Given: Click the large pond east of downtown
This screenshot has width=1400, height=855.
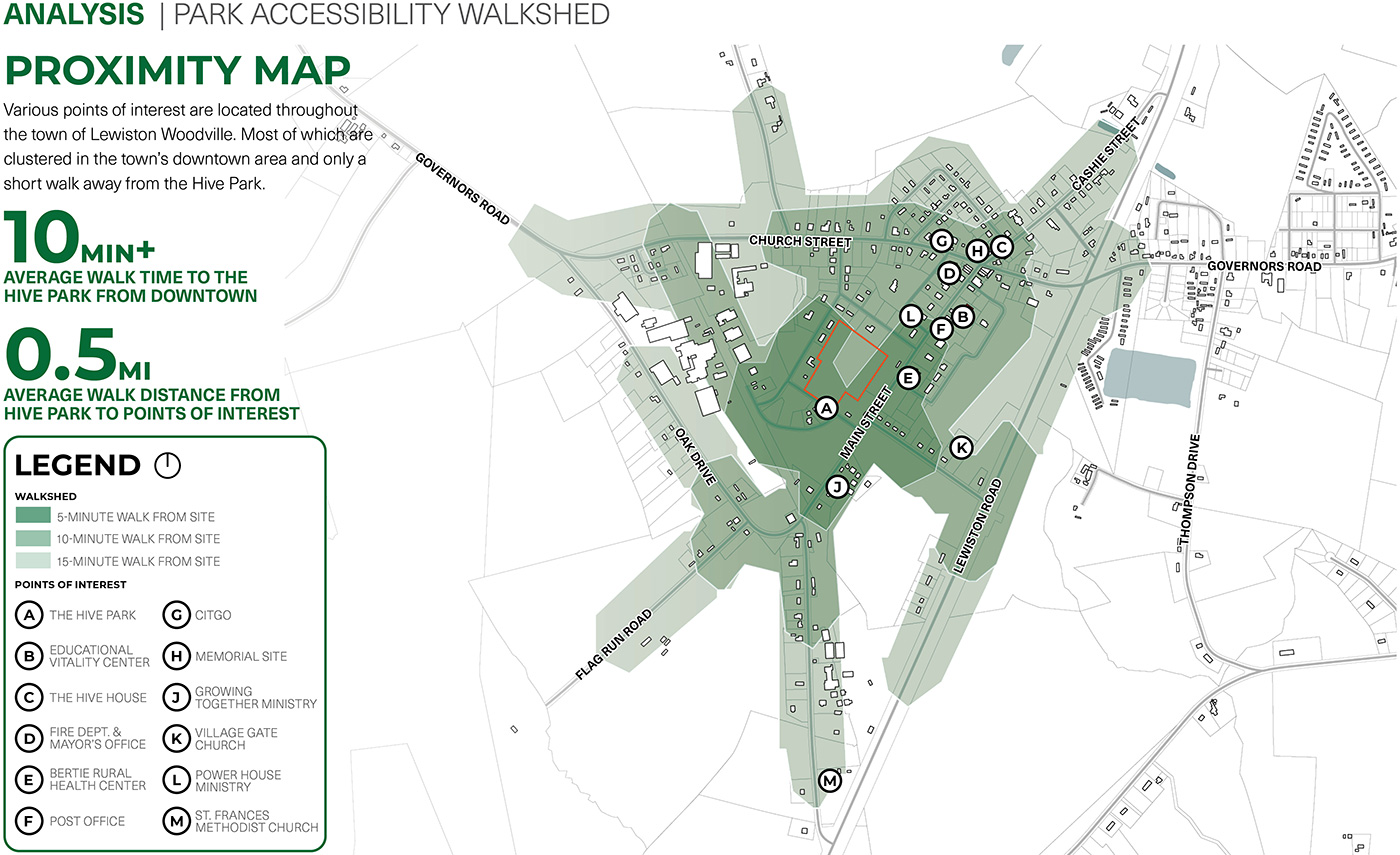Looking at the screenshot, I should tap(1150, 378).
